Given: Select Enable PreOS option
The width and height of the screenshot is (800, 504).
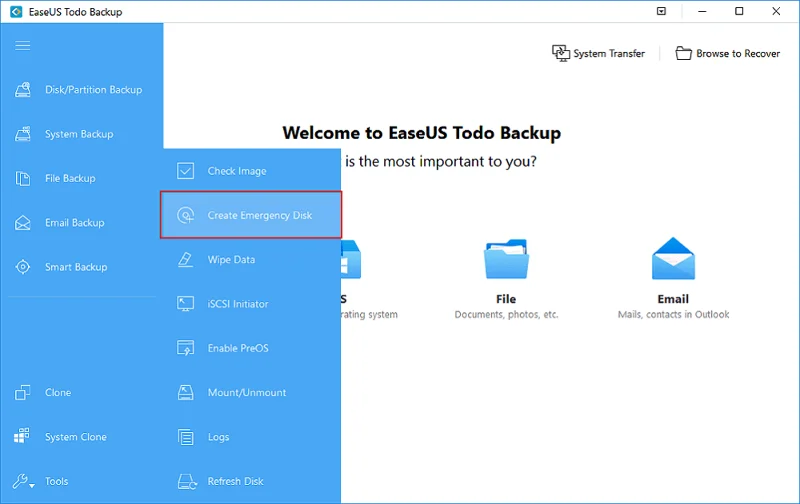Looking at the screenshot, I should point(237,348).
